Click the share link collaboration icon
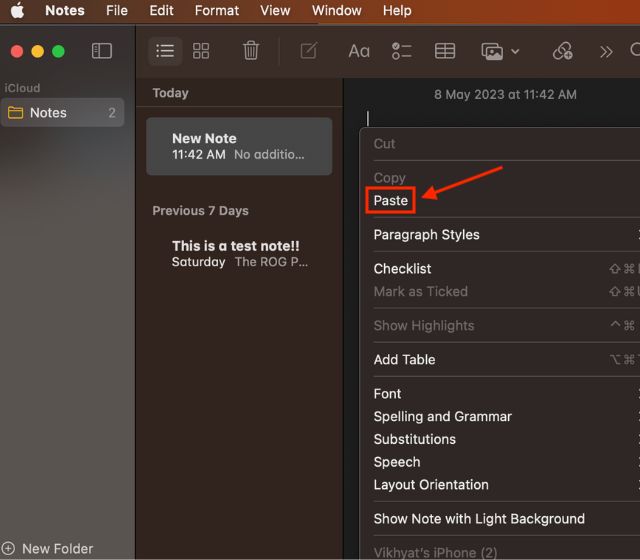This screenshot has width=640, height=560. pos(563,51)
